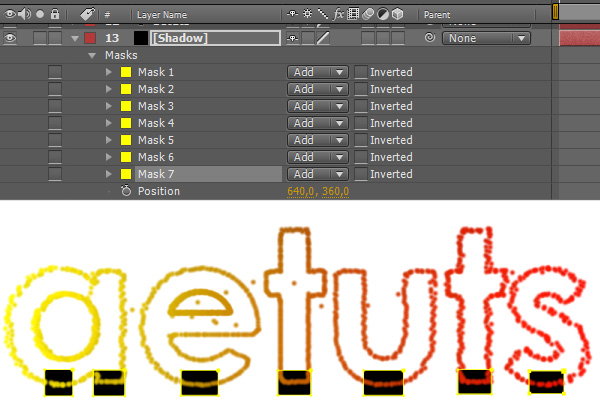600x400 pixels.
Task: Enable Inverted checkbox for Mask 4
Action: pyautogui.click(x=361, y=123)
